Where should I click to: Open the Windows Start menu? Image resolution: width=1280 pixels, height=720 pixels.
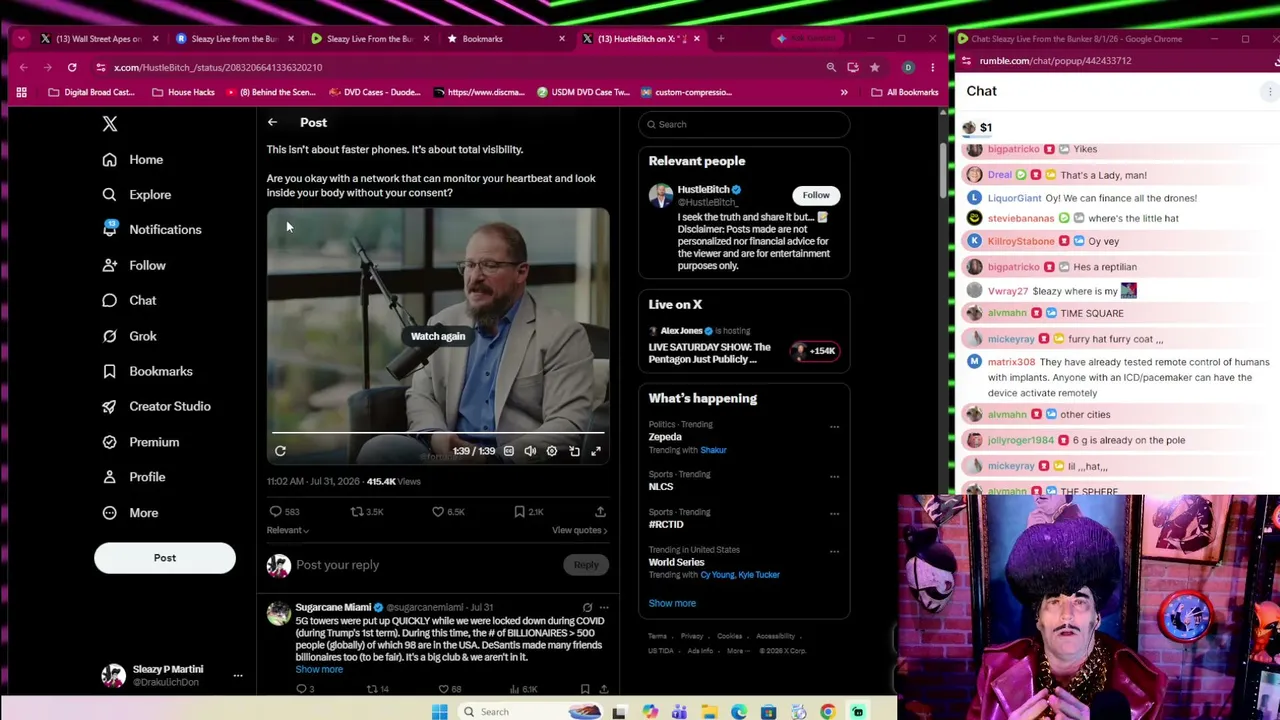[x=439, y=712]
